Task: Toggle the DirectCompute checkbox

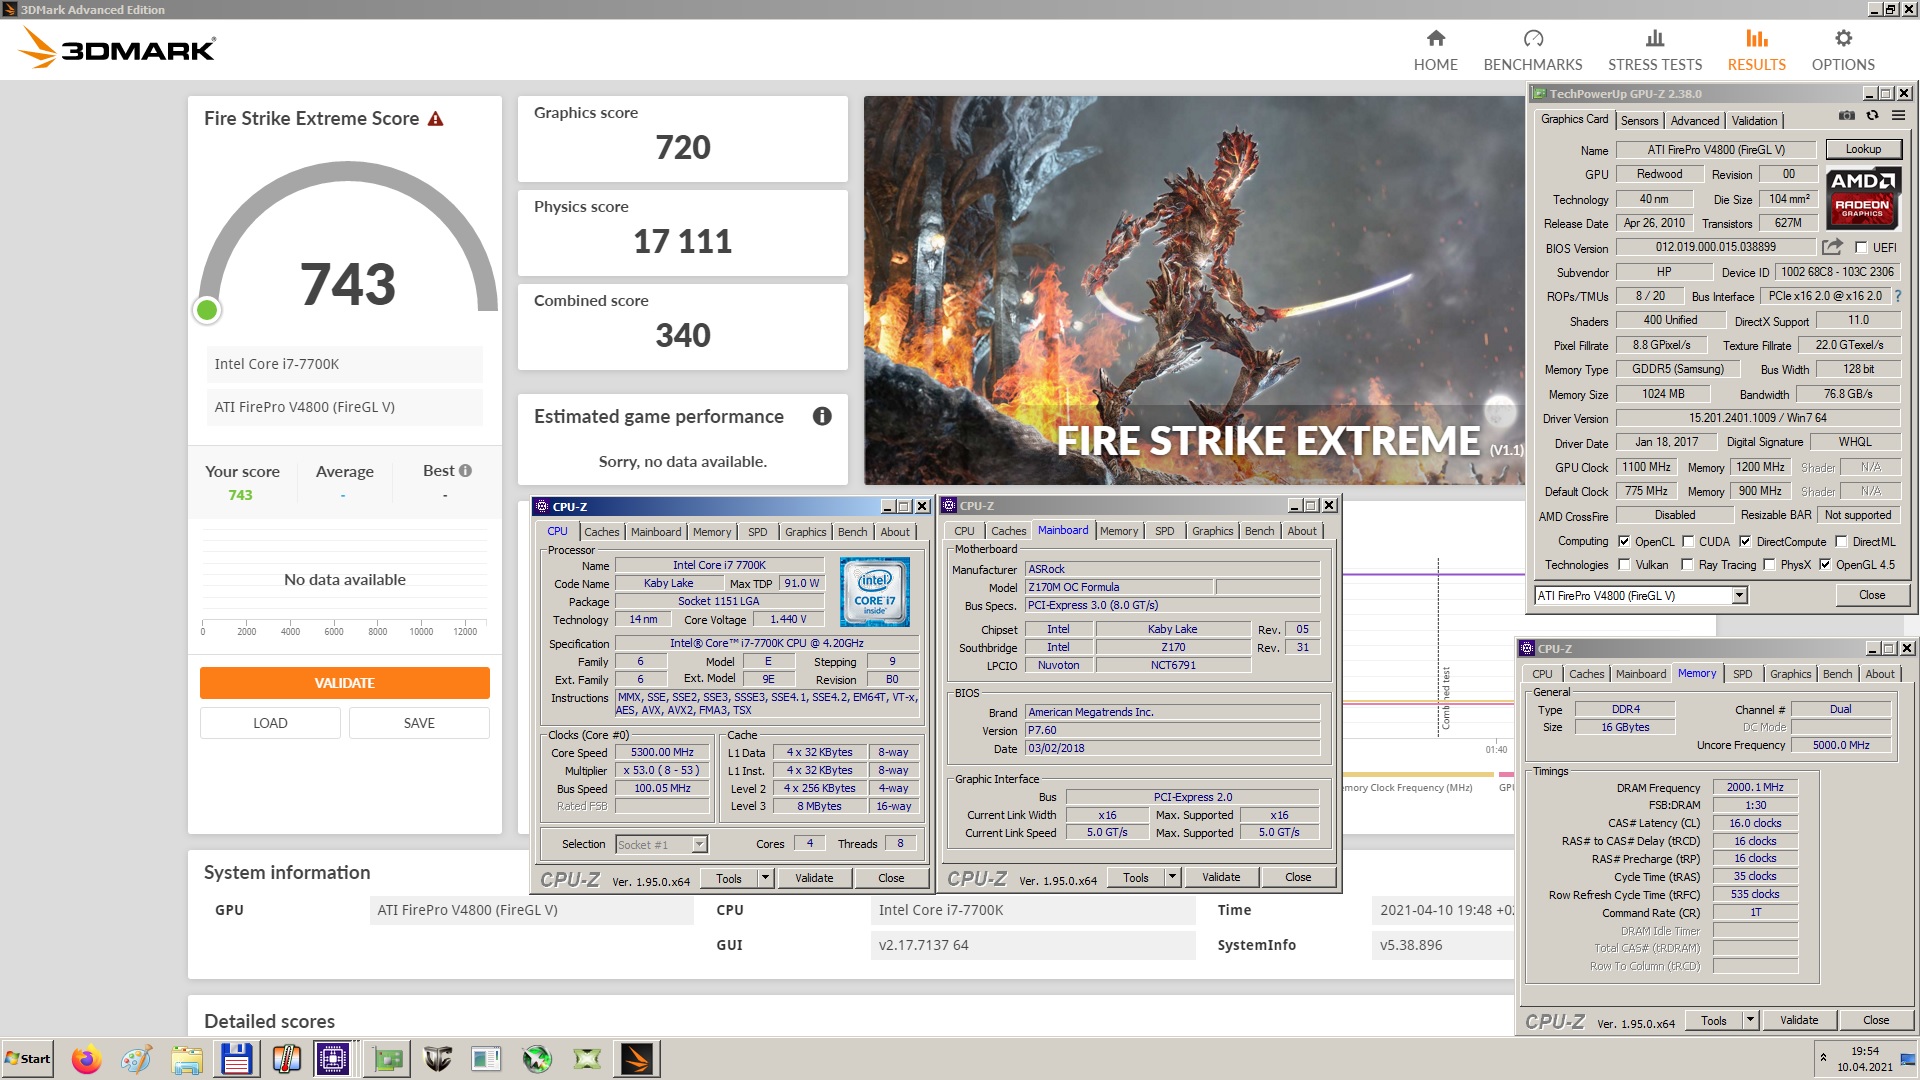Action: [1745, 541]
